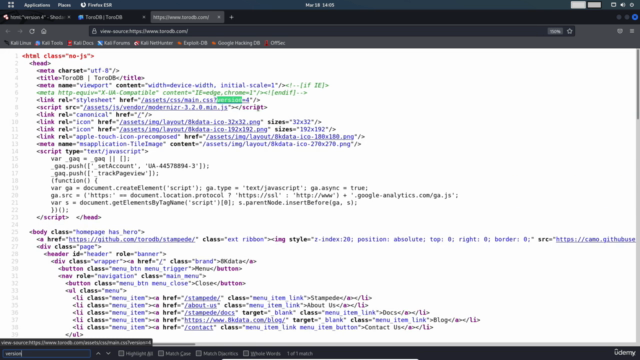Open the Kali Linux bookmark
640x360 pixels.
tap(18, 43)
